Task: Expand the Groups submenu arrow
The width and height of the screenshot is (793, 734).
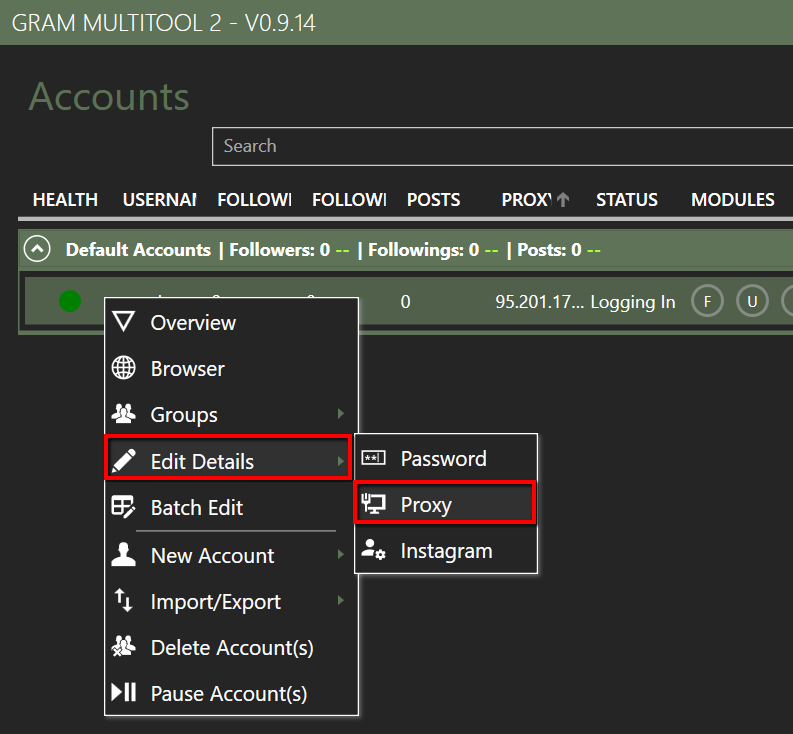Action: coord(341,414)
